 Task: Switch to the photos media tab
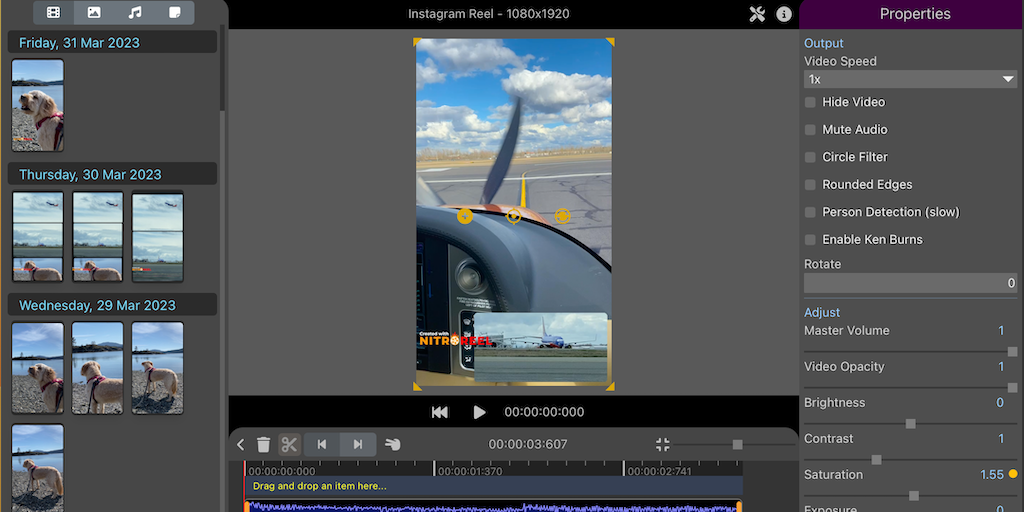94,12
